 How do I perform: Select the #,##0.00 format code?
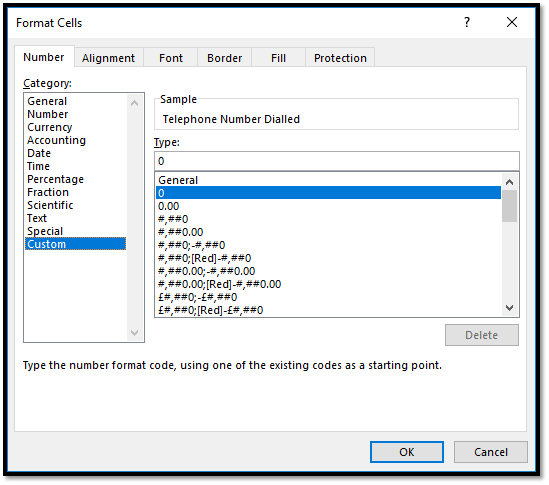(x=328, y=232)
